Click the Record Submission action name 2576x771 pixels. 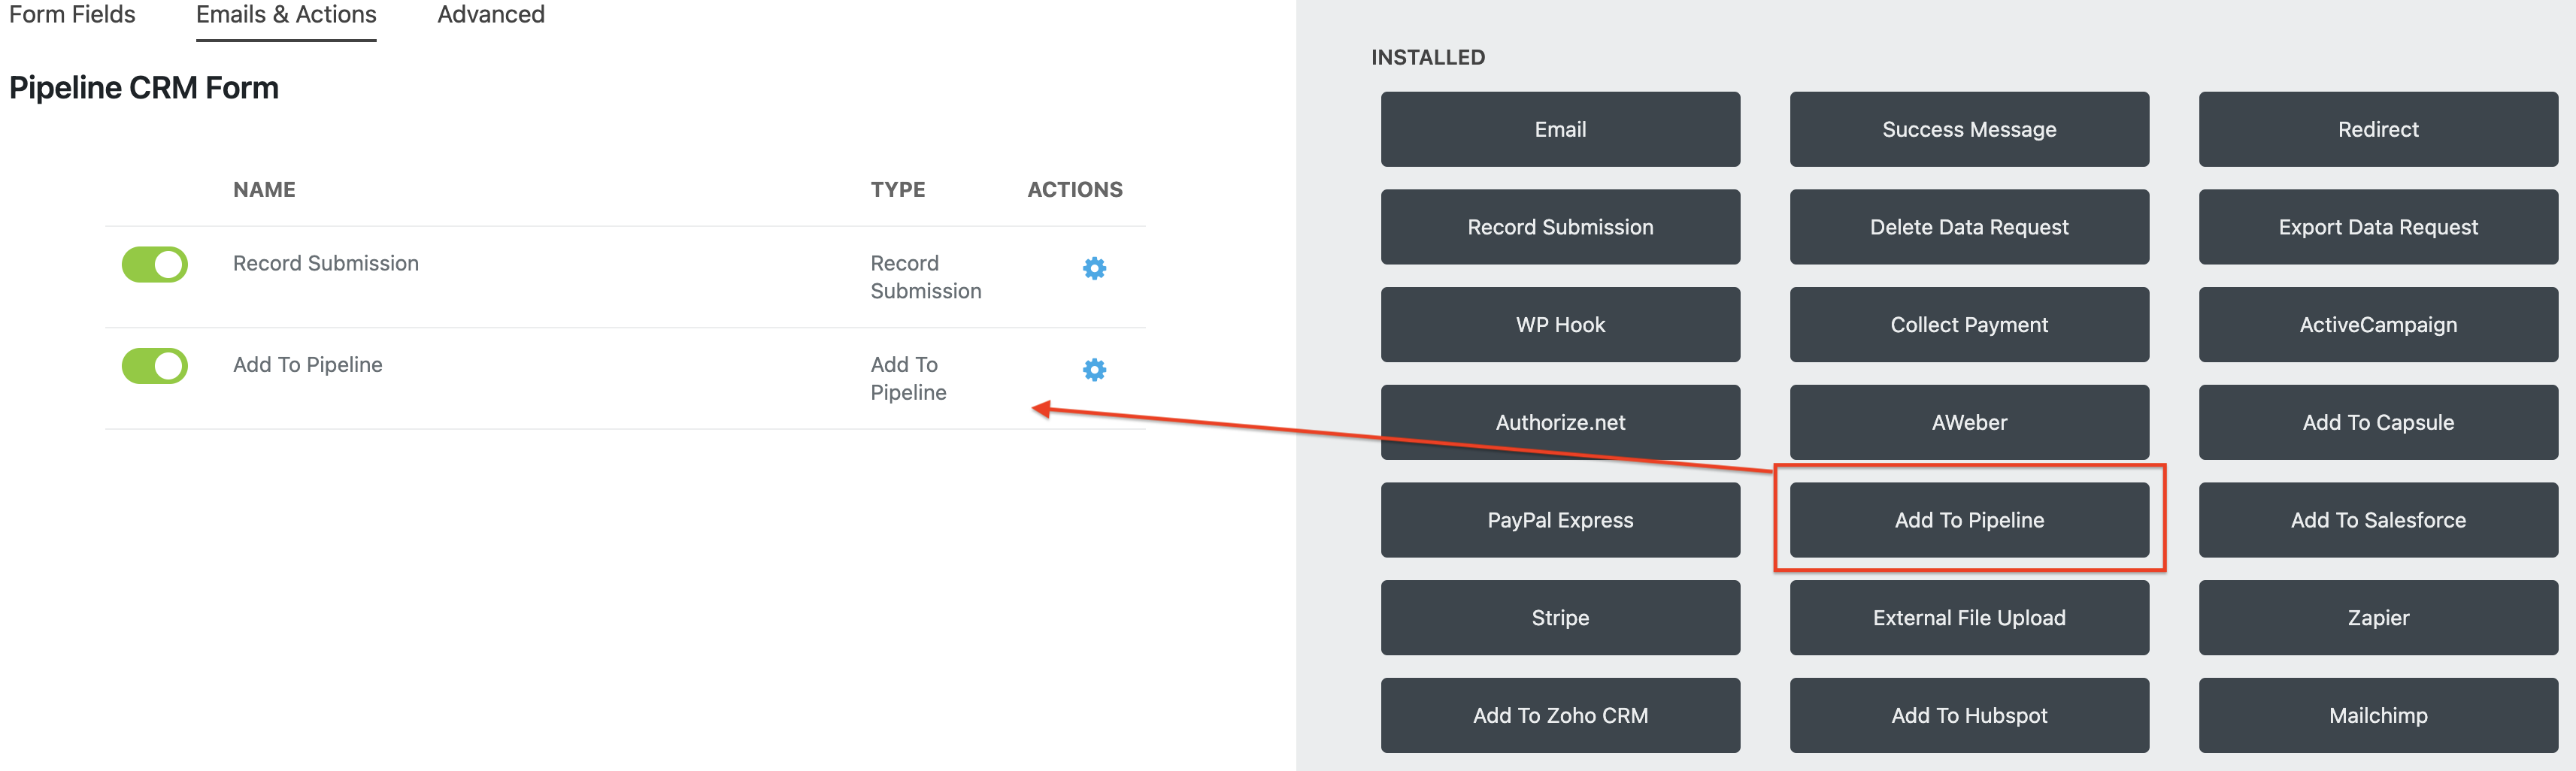[x=325, y=263]
